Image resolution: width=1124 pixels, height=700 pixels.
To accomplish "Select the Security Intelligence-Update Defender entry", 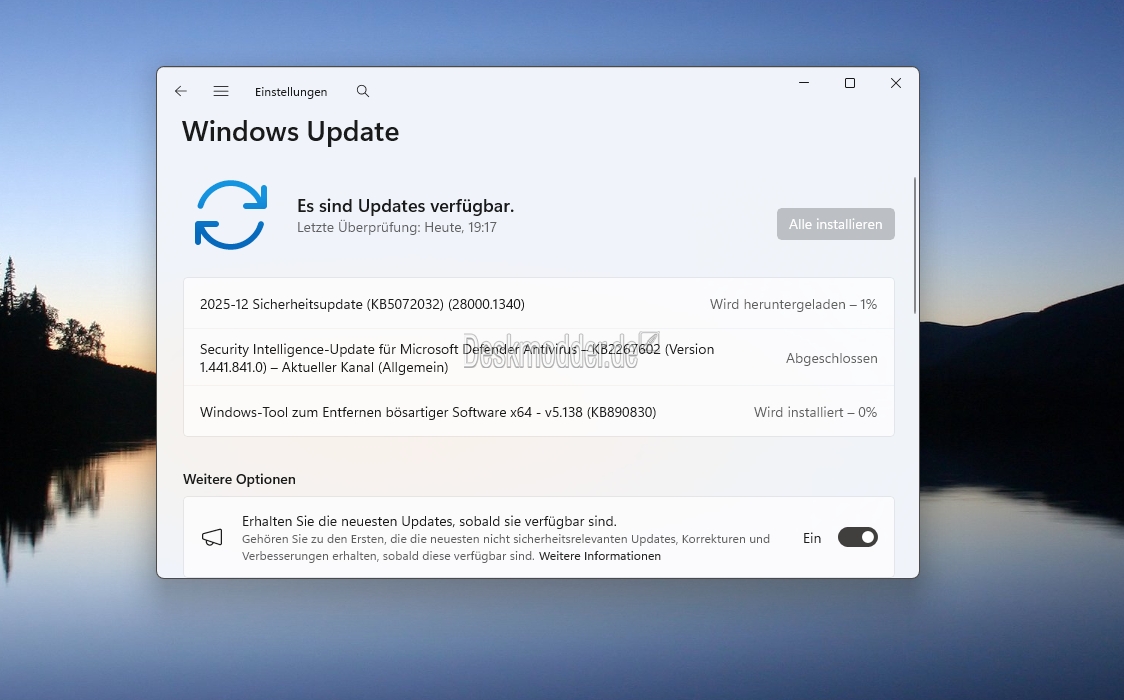I will pos(456,358).
